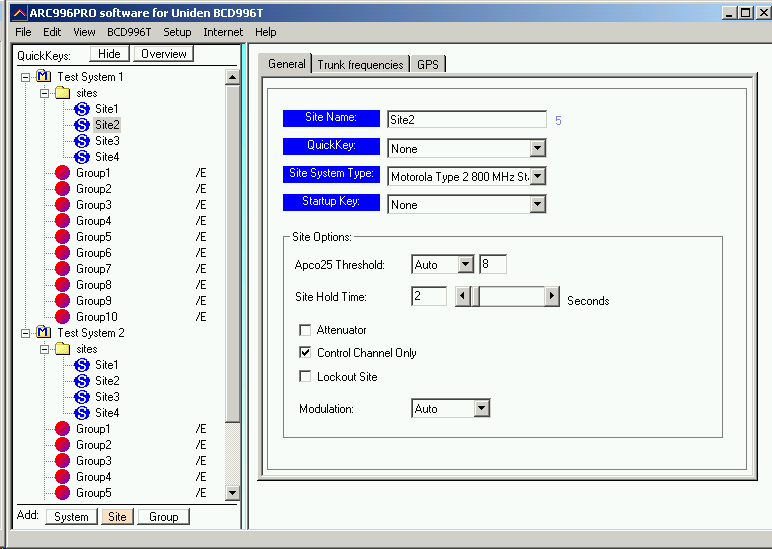Collapse the Test System 2 tree node
This screenshot has width=772, height=549.
(x=25, y=333)
